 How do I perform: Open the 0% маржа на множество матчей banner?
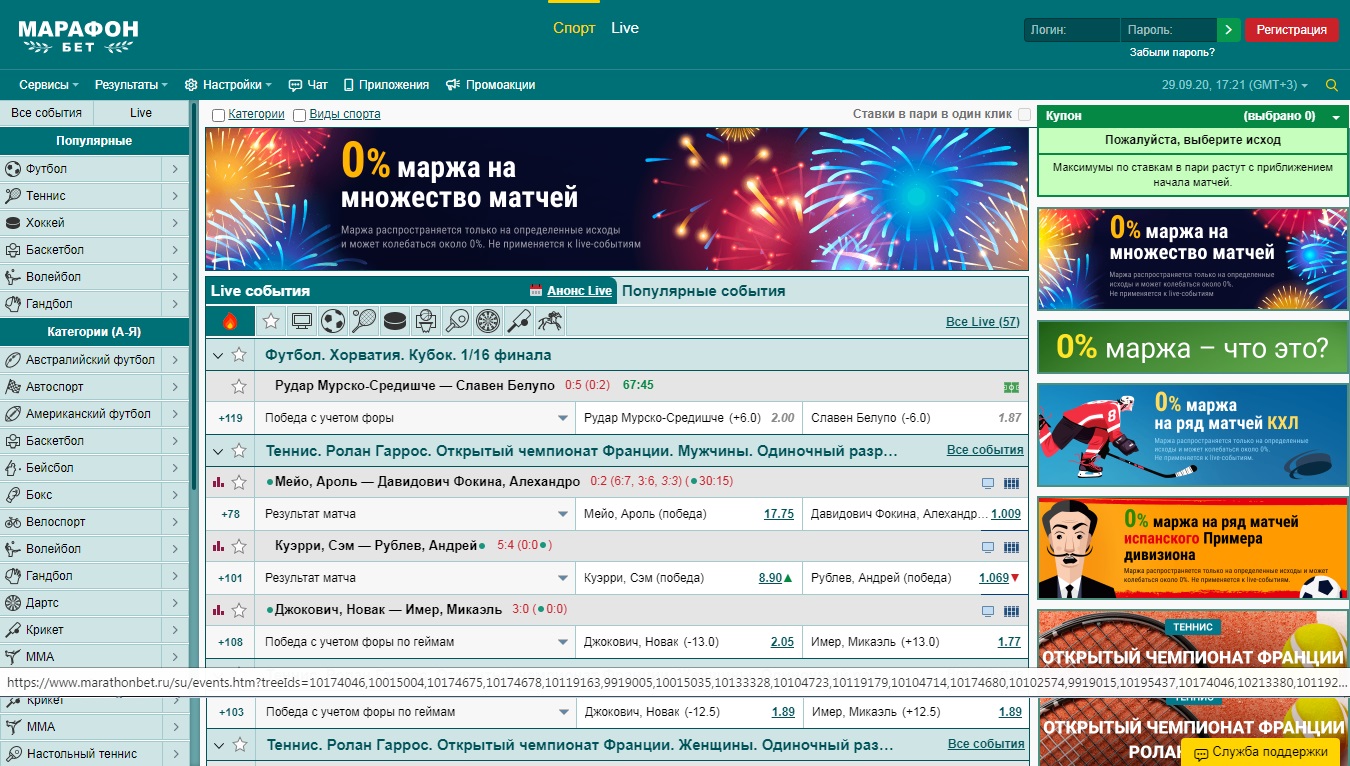click(x=616, y=198)
